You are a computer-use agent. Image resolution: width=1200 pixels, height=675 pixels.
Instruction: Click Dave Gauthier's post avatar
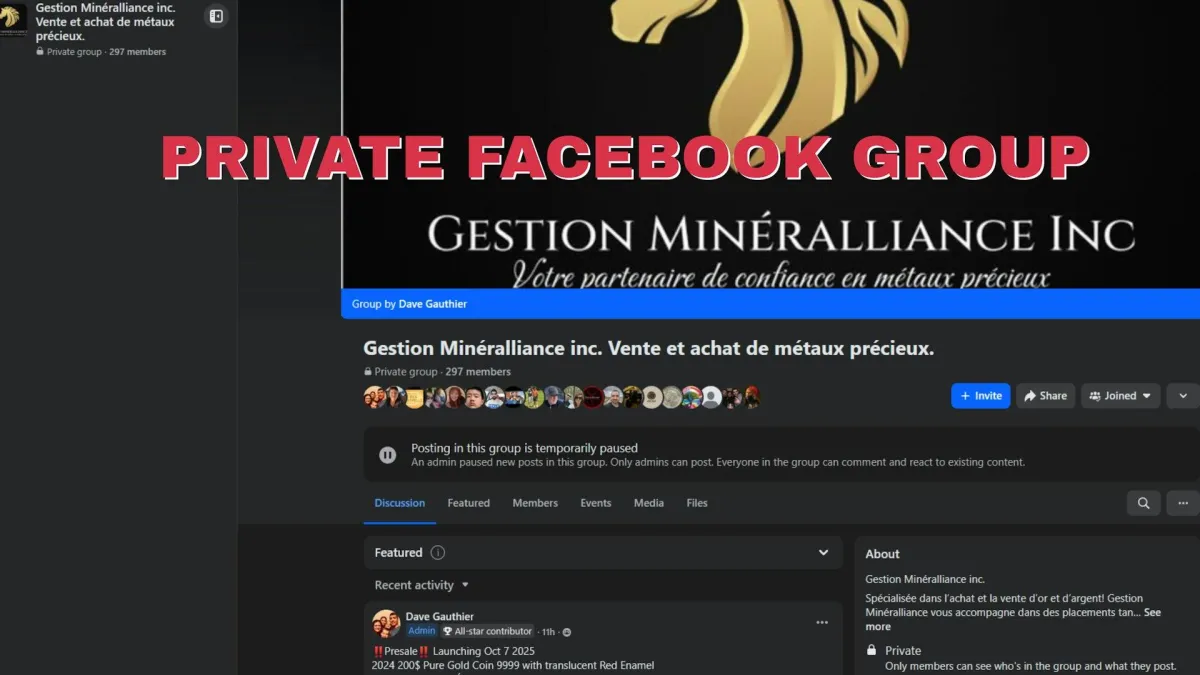point(386,624)
